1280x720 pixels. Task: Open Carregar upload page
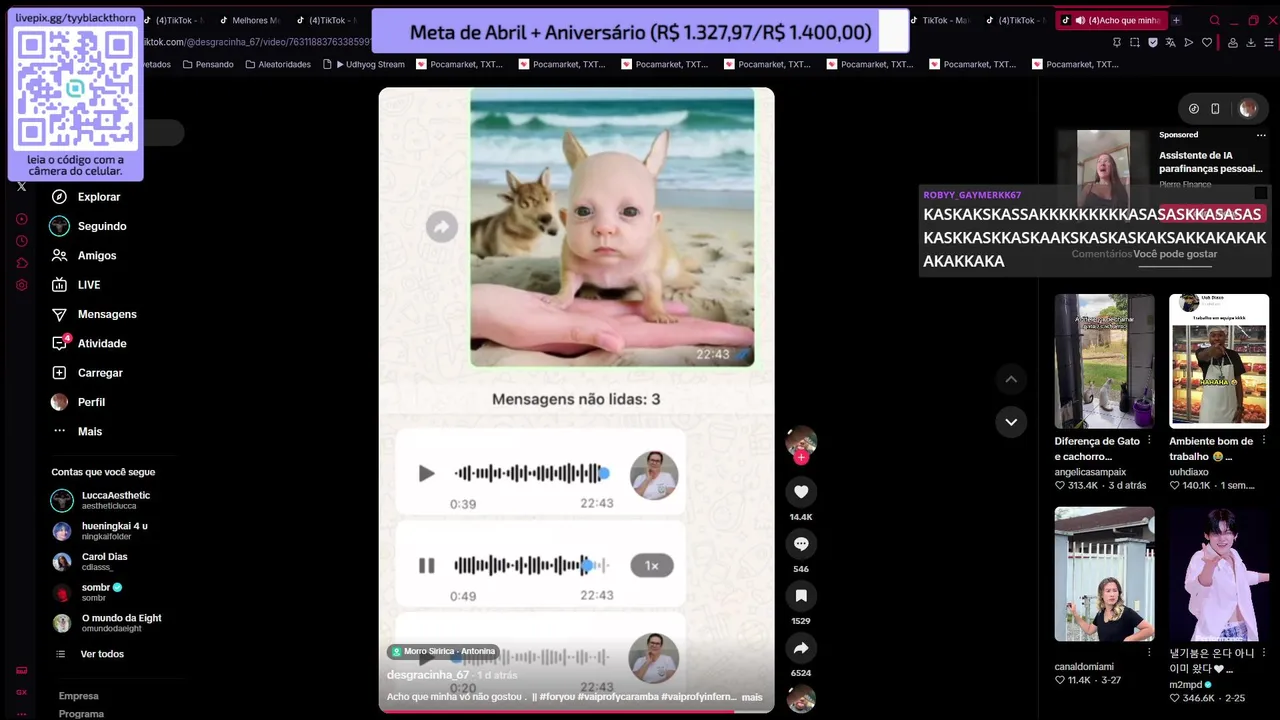coord(87,373)
